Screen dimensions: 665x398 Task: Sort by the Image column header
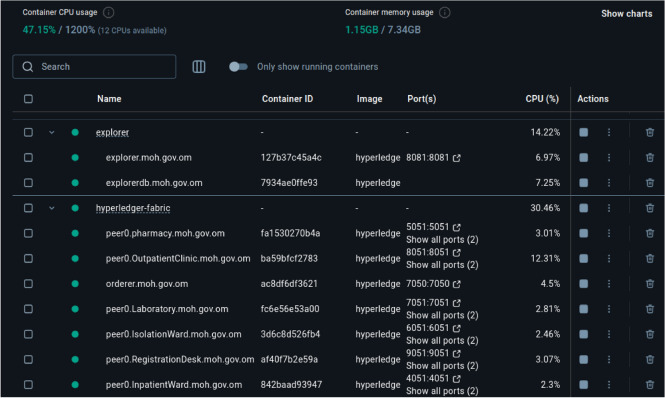(369, 99)
